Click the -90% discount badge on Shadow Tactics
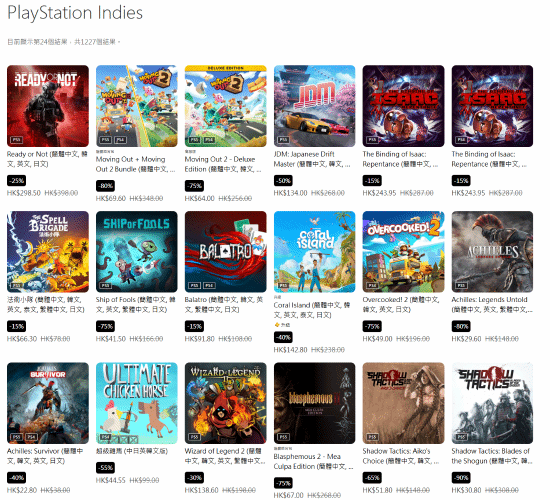 pos(461,478)
